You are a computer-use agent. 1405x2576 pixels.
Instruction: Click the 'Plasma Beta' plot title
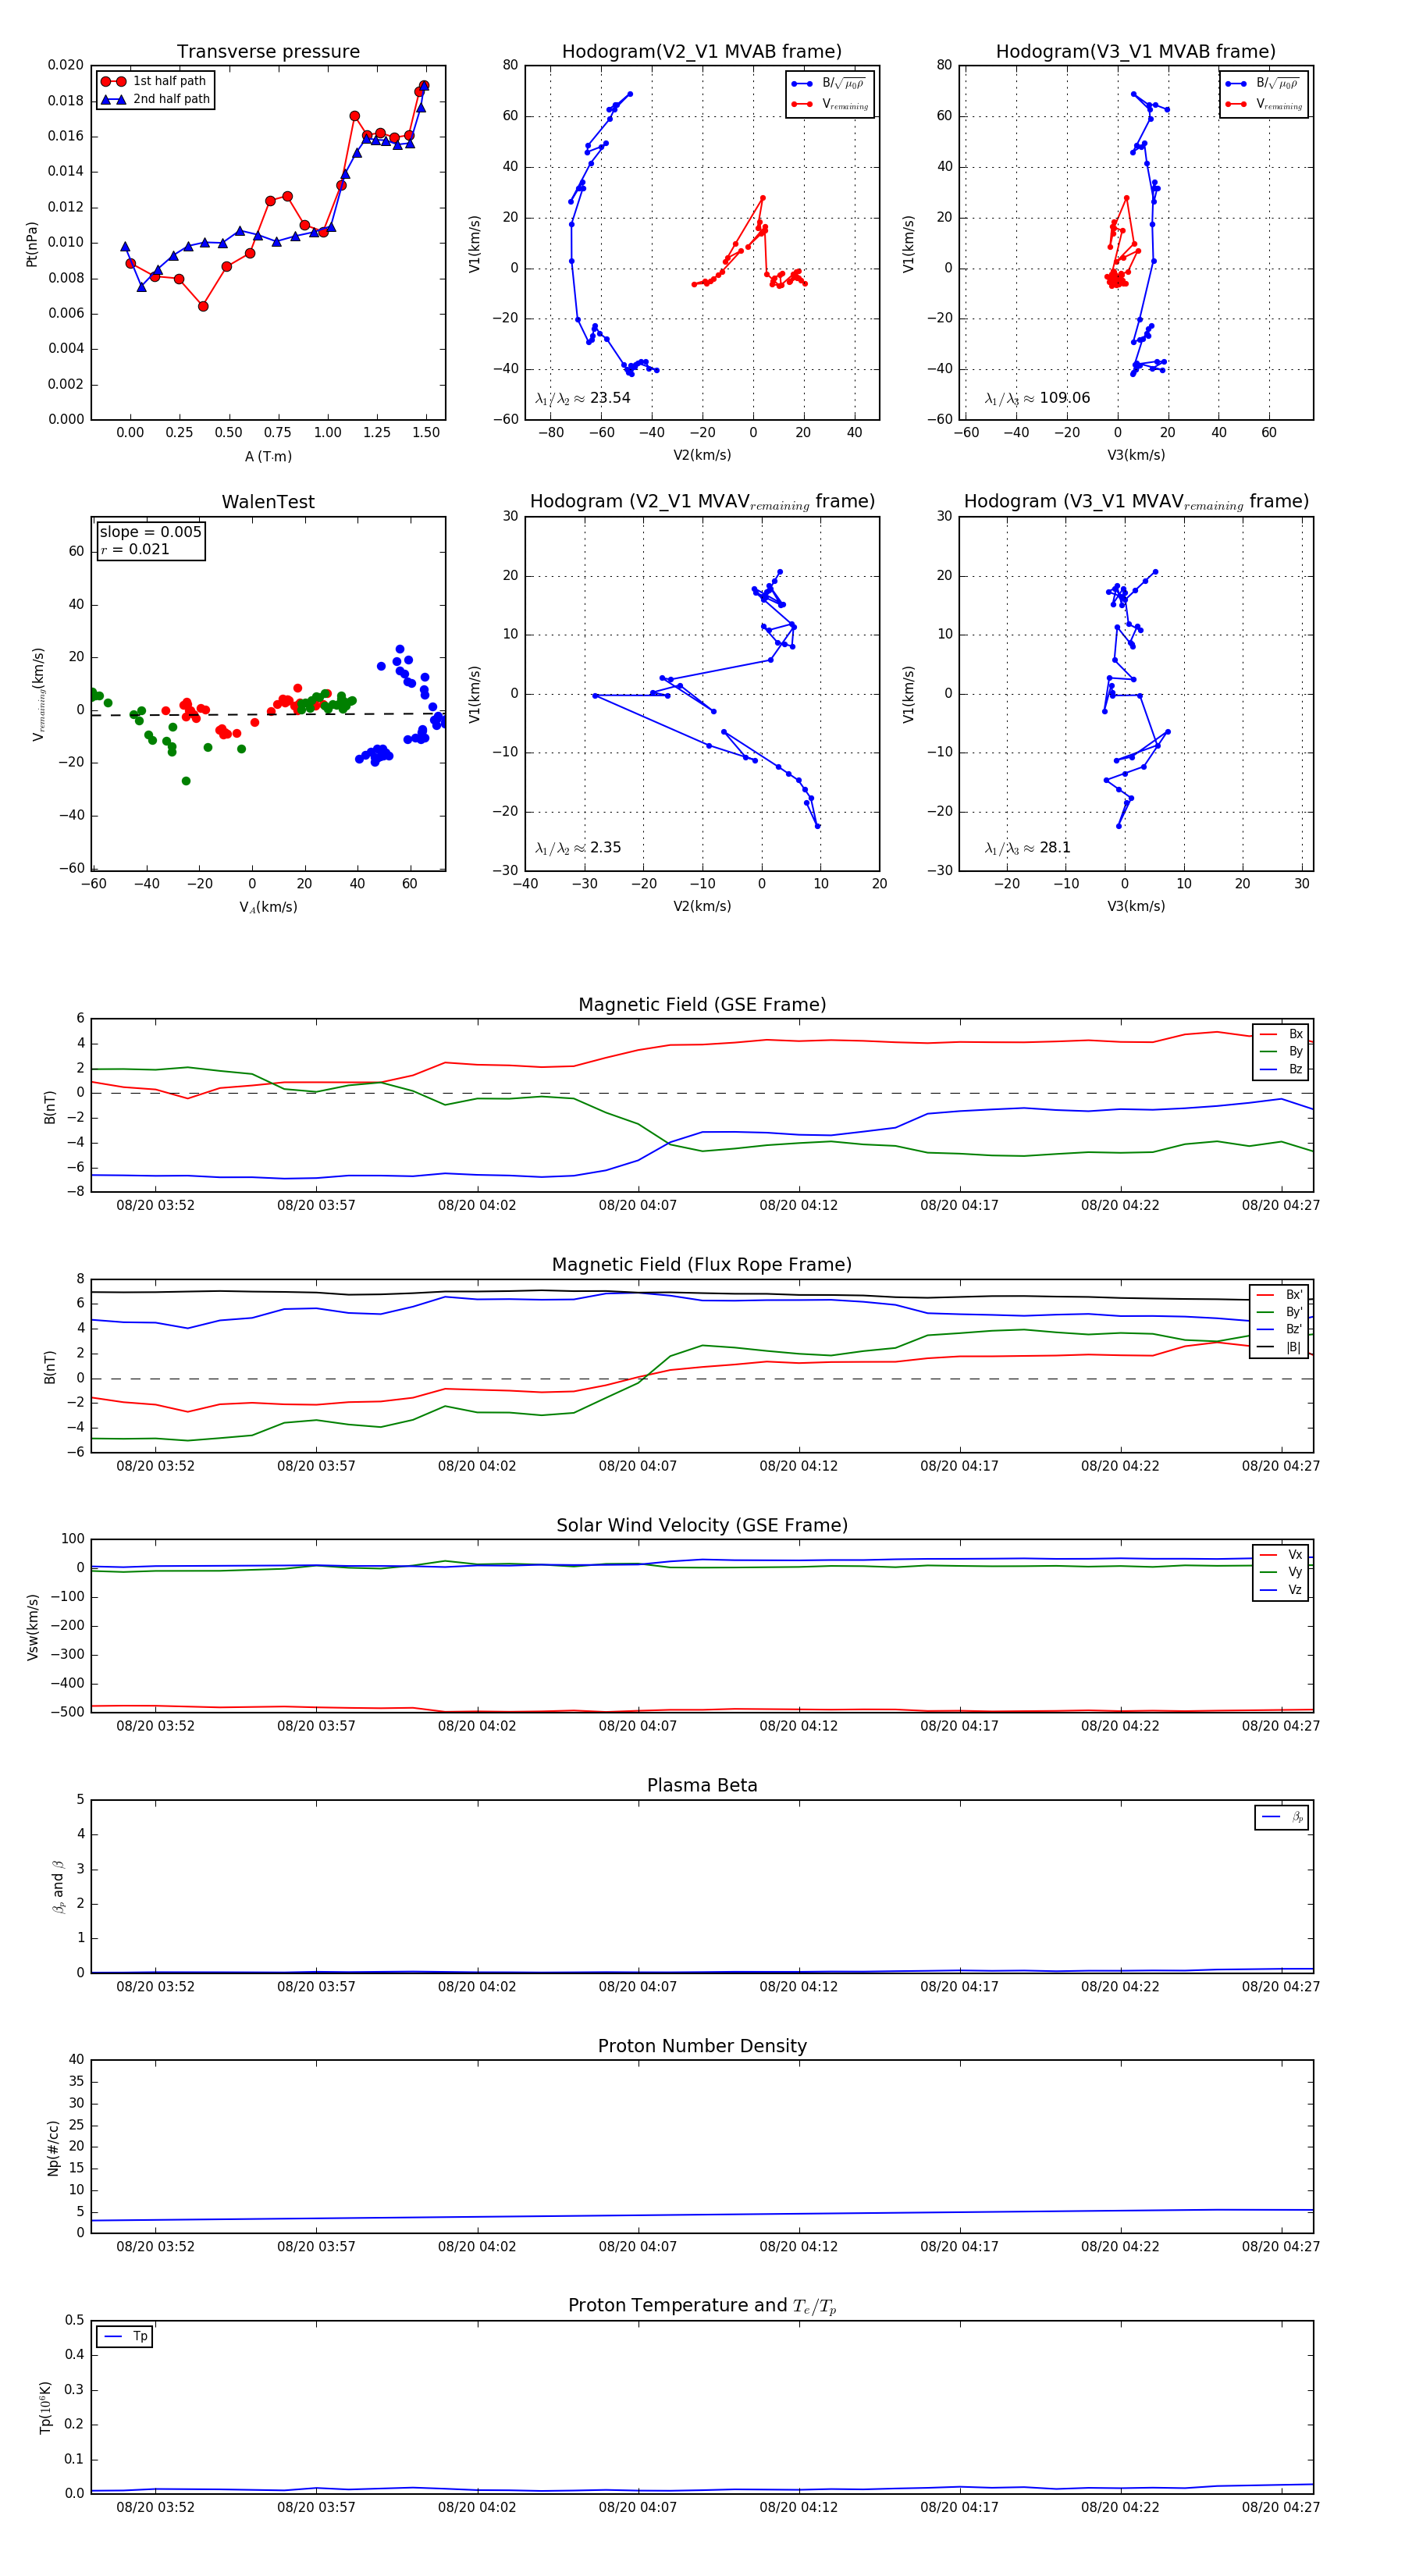(x=702, y=1785)
